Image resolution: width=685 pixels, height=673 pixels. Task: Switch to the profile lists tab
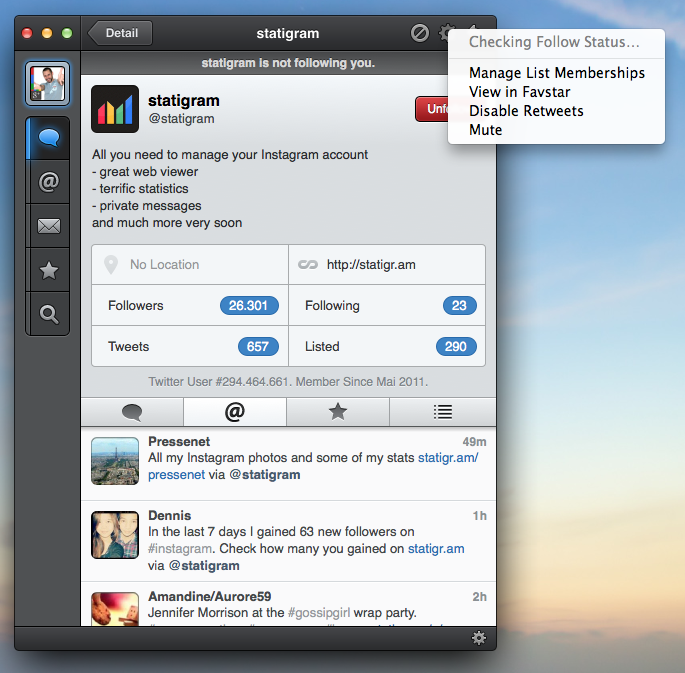(x=443, y=412)
